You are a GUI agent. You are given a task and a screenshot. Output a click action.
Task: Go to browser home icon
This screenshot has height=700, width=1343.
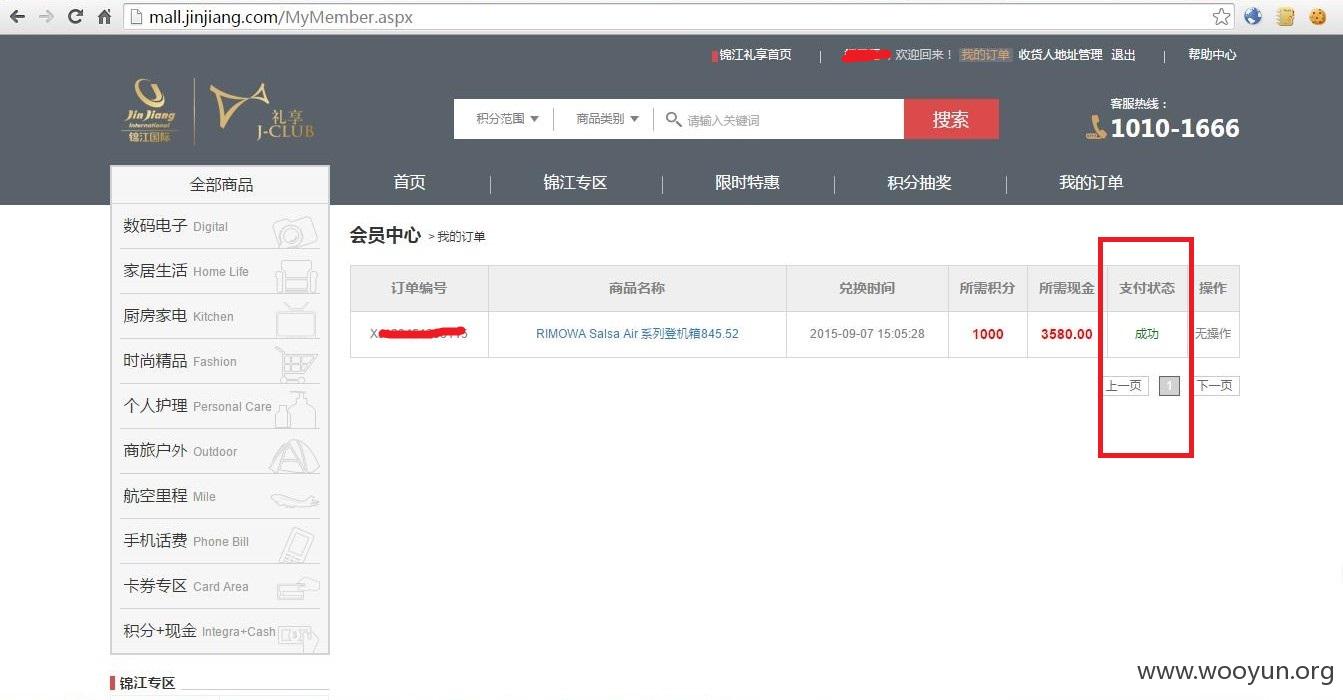click(x=104, y=17)
